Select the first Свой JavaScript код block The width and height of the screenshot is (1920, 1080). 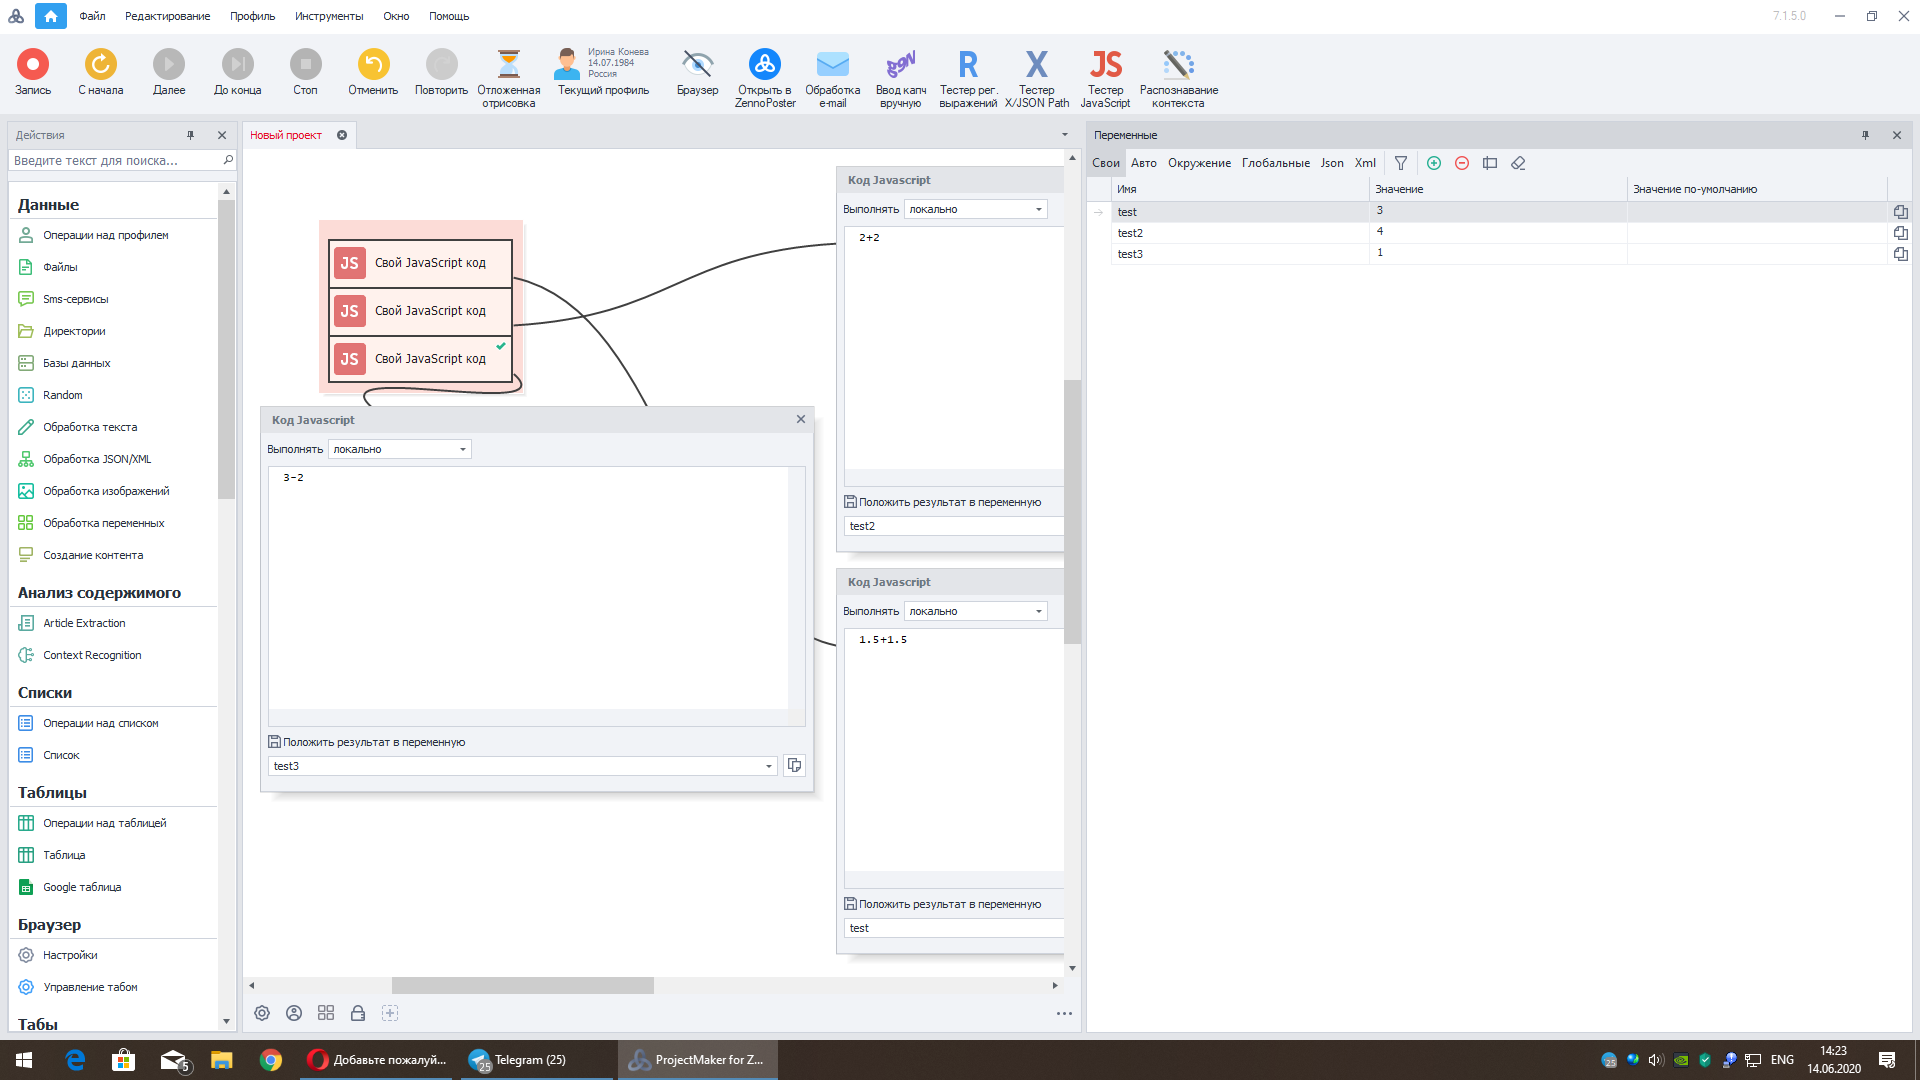pyautogui.click(x=420, y=263)
